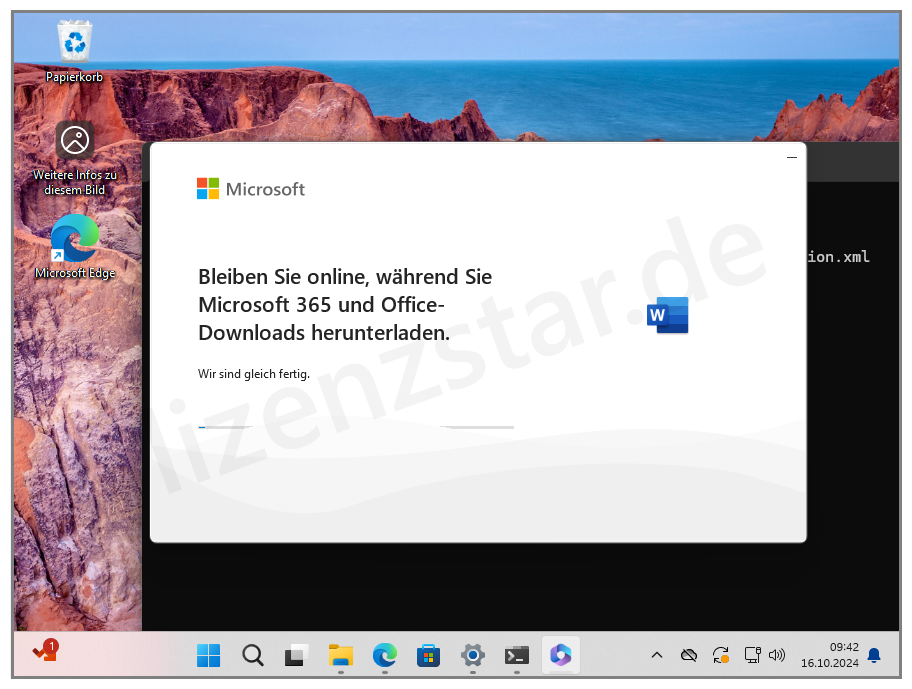Show hidden system tray icons

pos(657,655)
